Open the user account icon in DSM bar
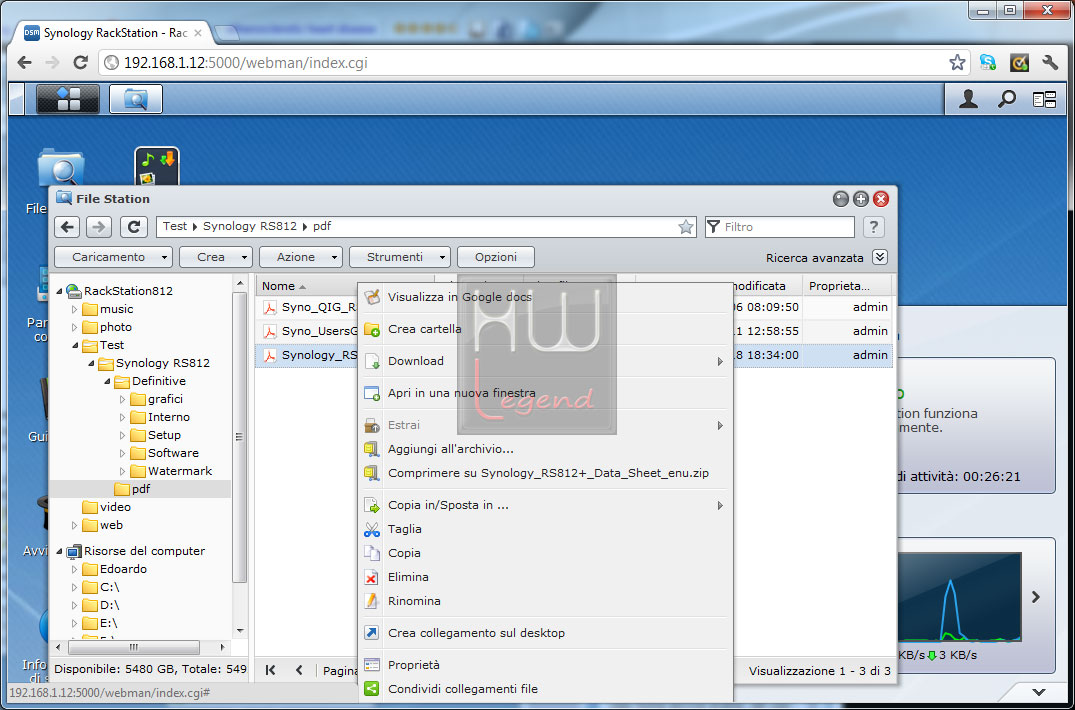 (x=968, y=99)
